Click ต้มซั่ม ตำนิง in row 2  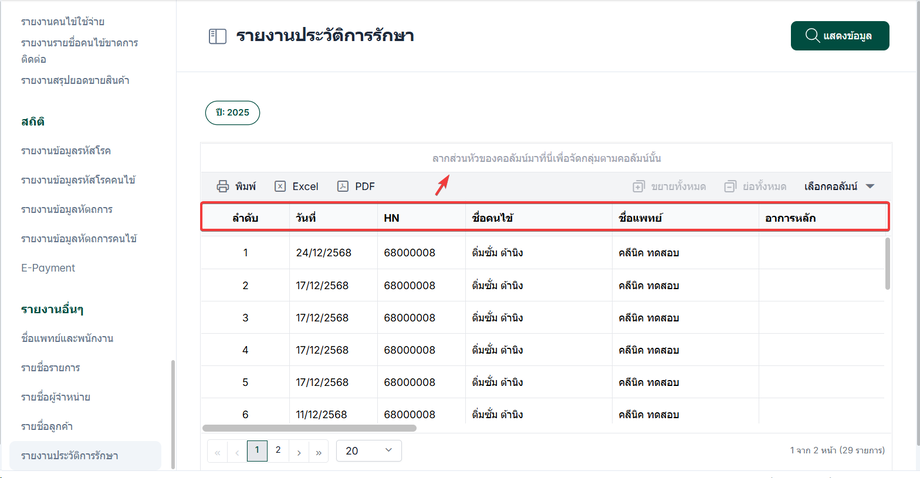click(498, 286)
